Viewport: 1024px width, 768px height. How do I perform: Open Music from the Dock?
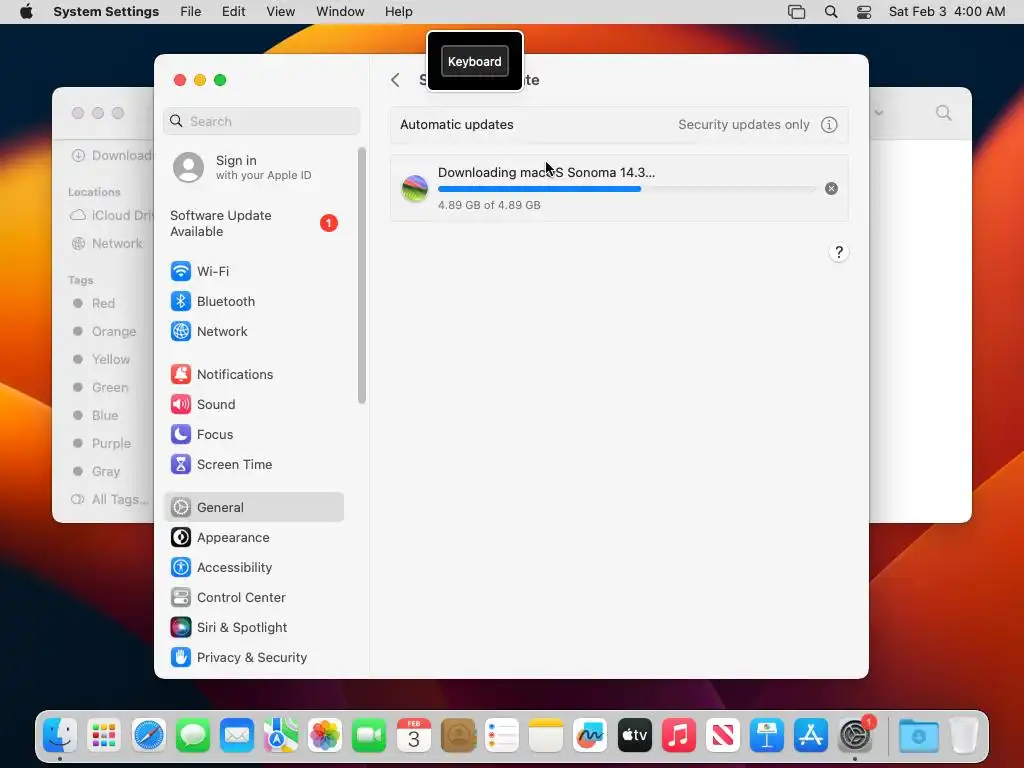click(679, 735)
